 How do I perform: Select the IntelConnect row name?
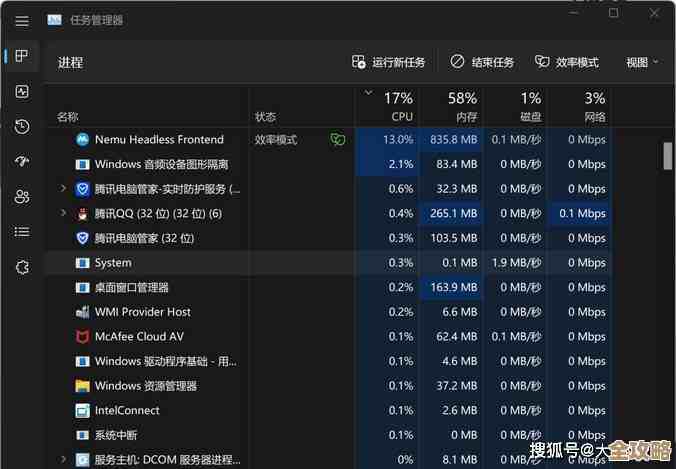(127, 410)
